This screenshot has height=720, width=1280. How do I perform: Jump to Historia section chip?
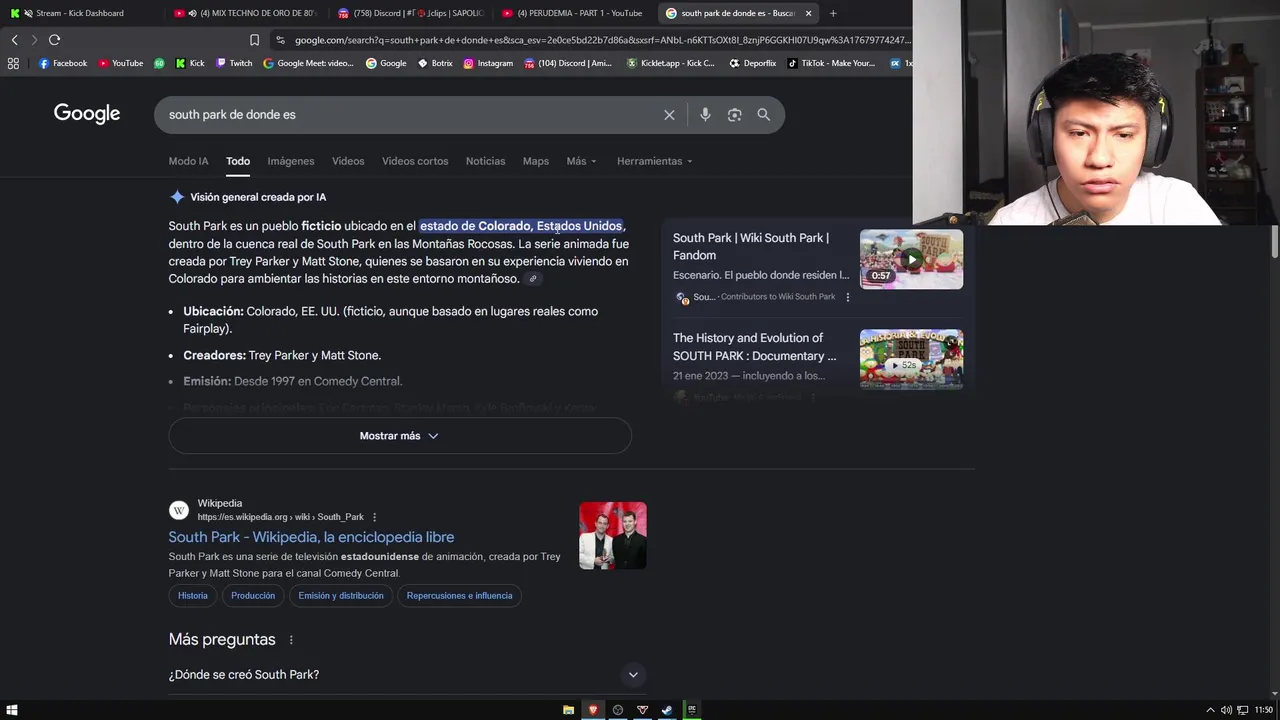coord(193,596)
